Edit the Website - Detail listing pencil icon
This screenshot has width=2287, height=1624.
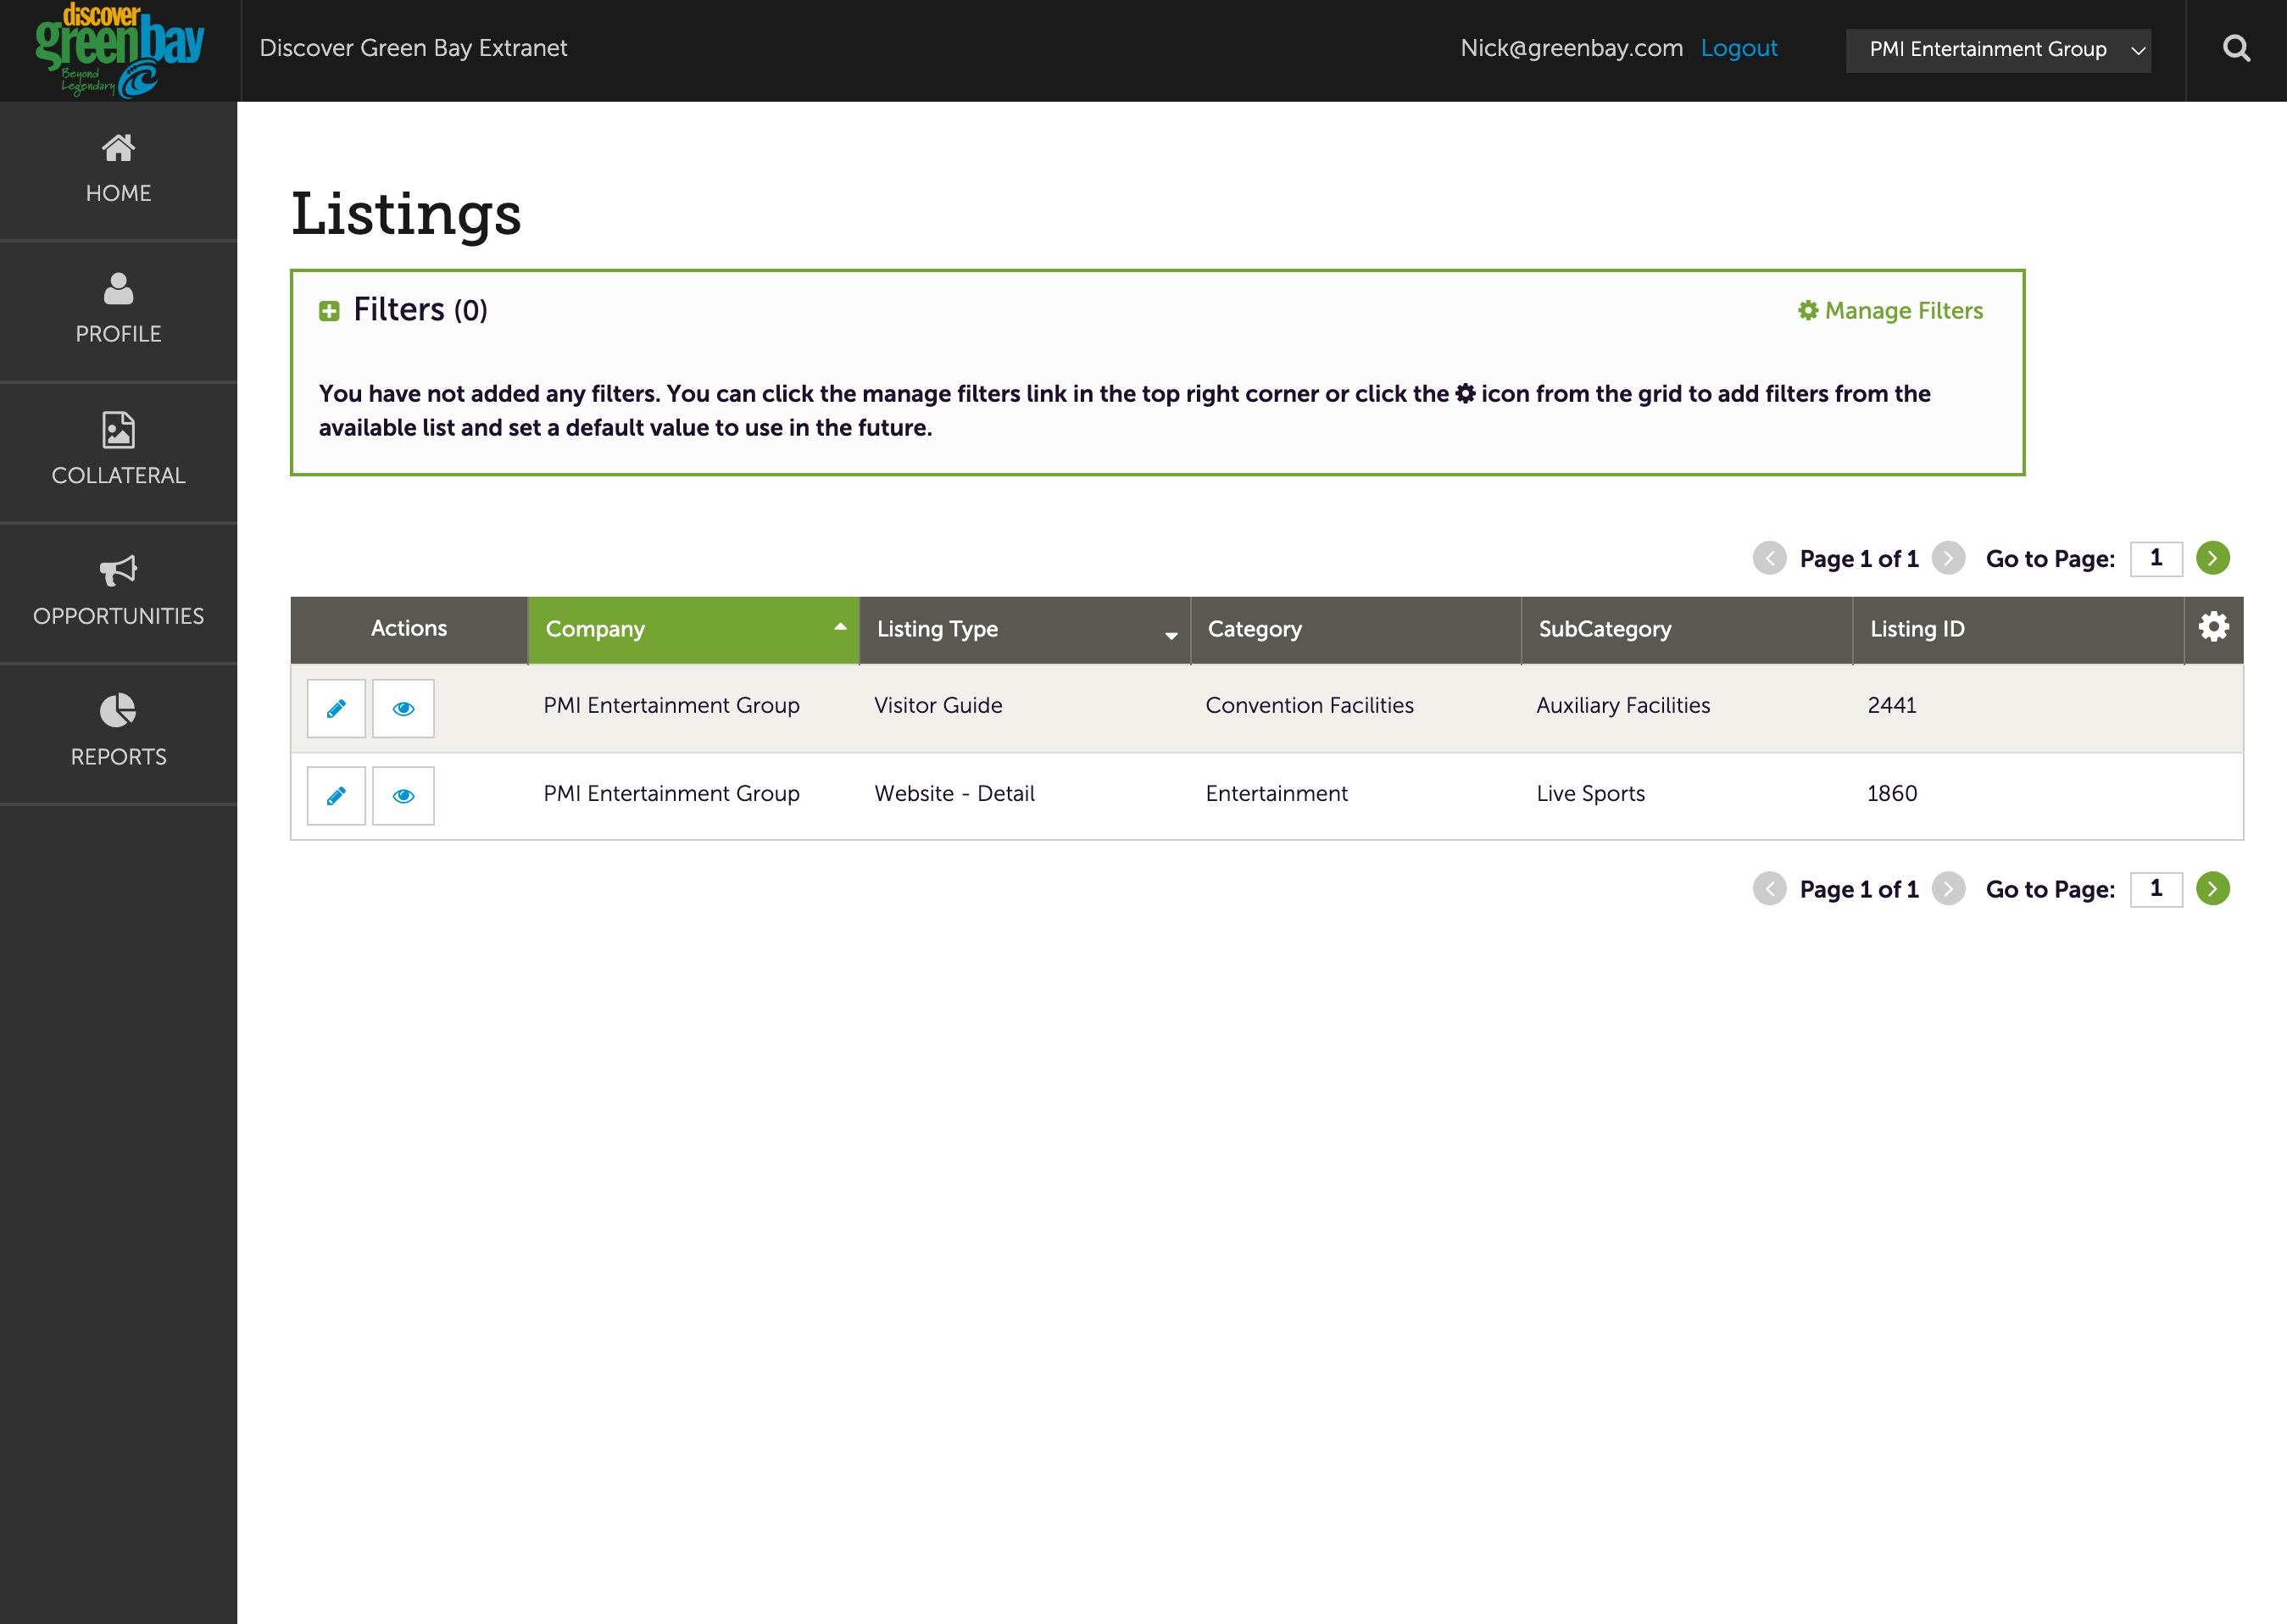click(336, 796)
